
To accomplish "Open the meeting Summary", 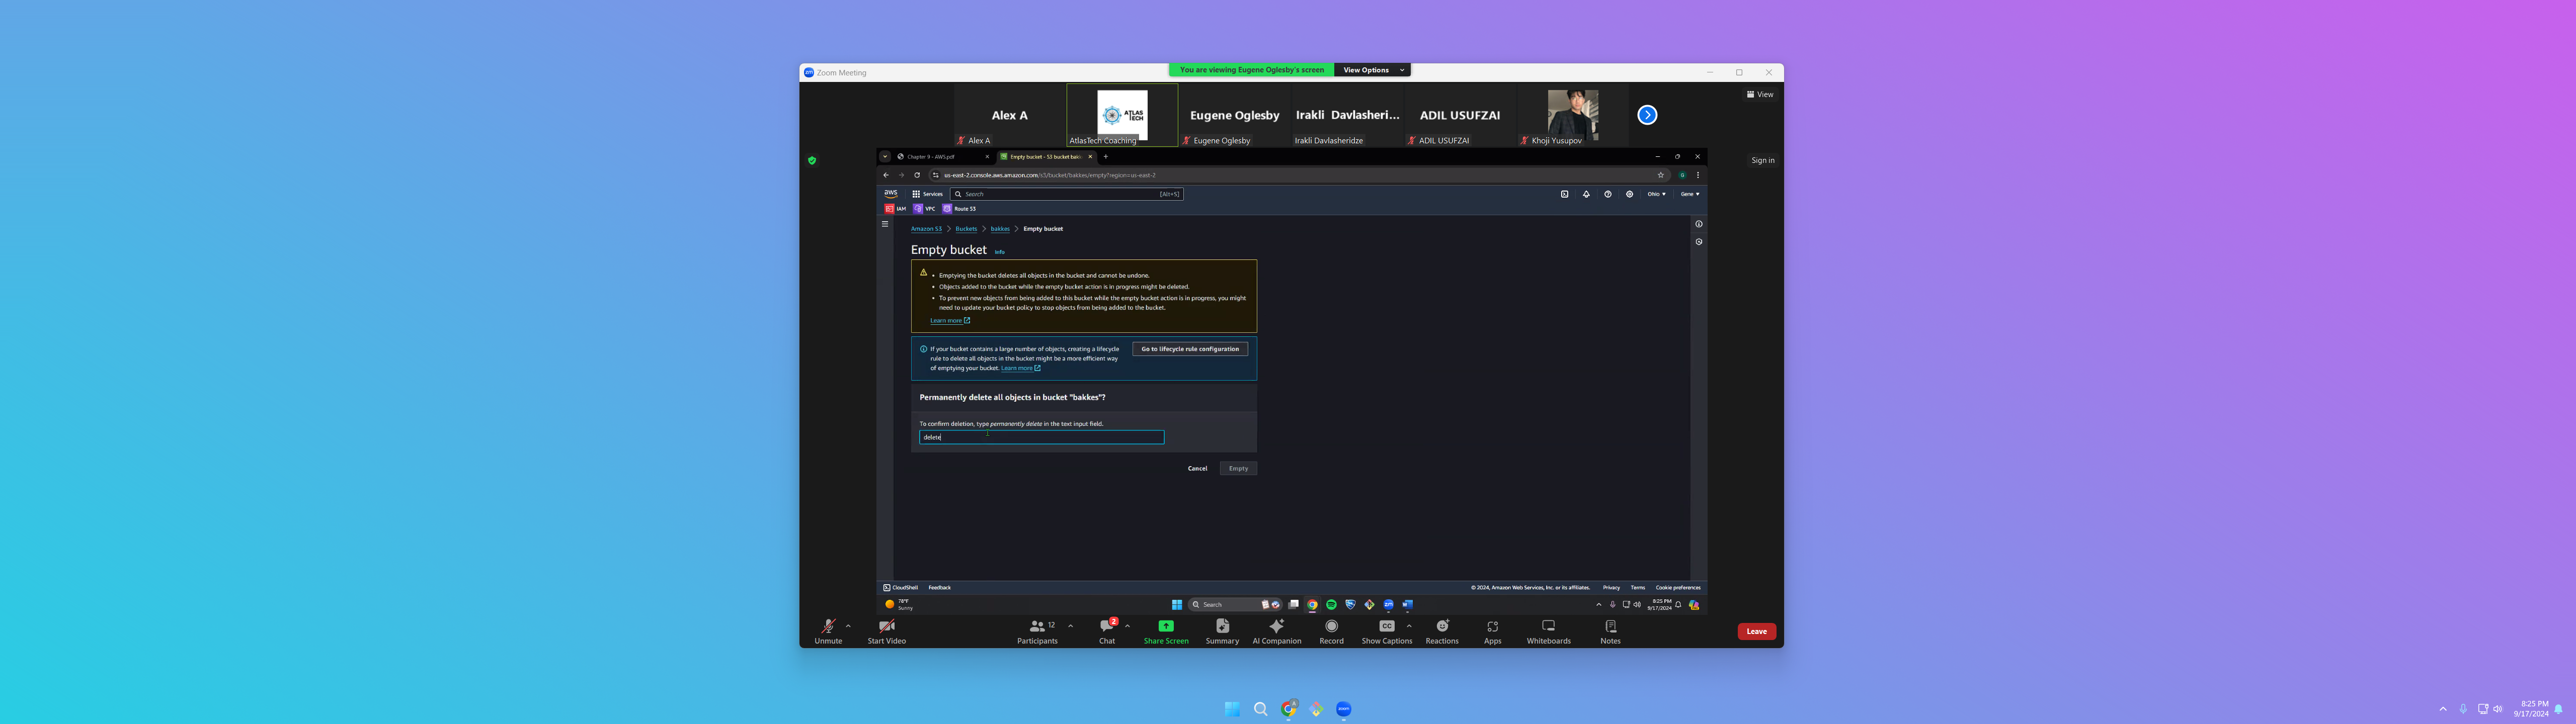I will [x=1222, y=630].
